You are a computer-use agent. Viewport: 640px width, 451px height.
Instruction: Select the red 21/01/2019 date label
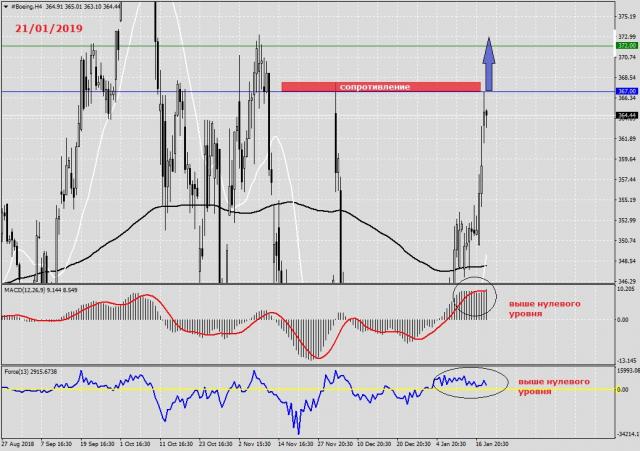(50, 30)
